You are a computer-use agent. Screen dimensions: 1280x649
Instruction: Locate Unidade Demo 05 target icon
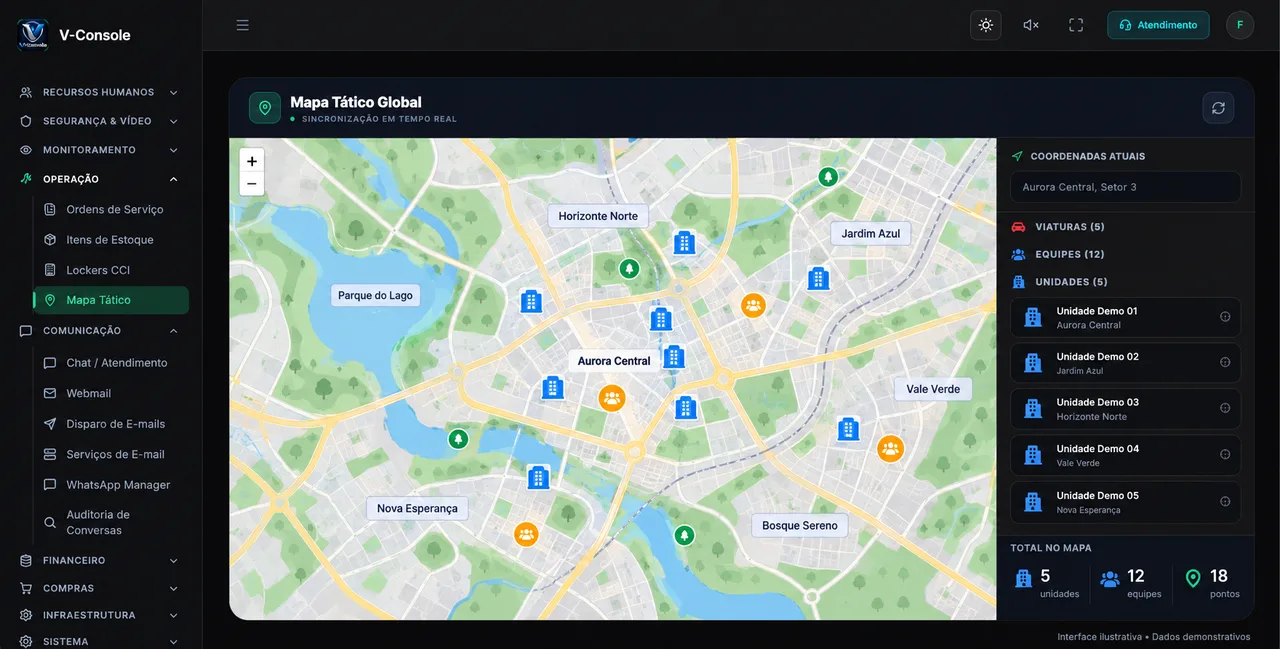click(x=1225, y=502)
